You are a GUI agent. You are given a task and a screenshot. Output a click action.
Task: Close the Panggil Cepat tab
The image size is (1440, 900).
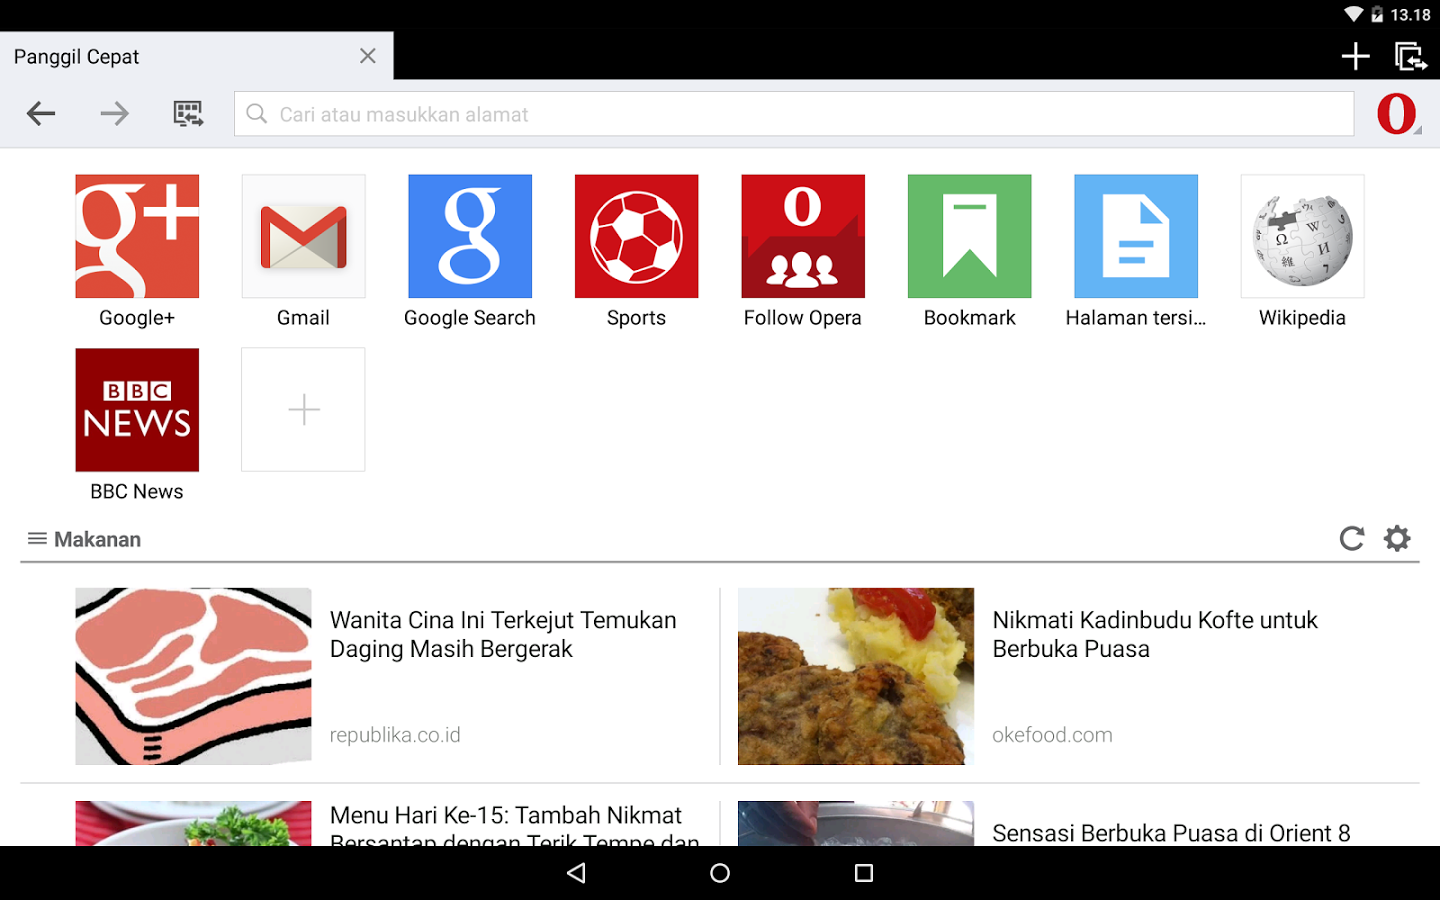pos(368,56)
